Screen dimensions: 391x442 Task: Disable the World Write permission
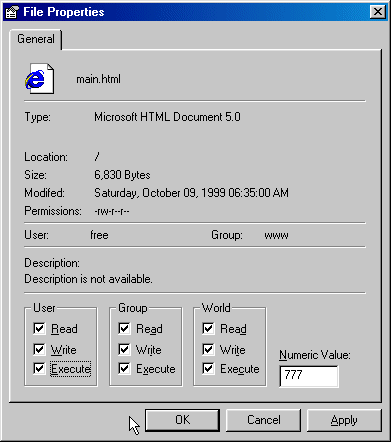(x=208, y=349)
